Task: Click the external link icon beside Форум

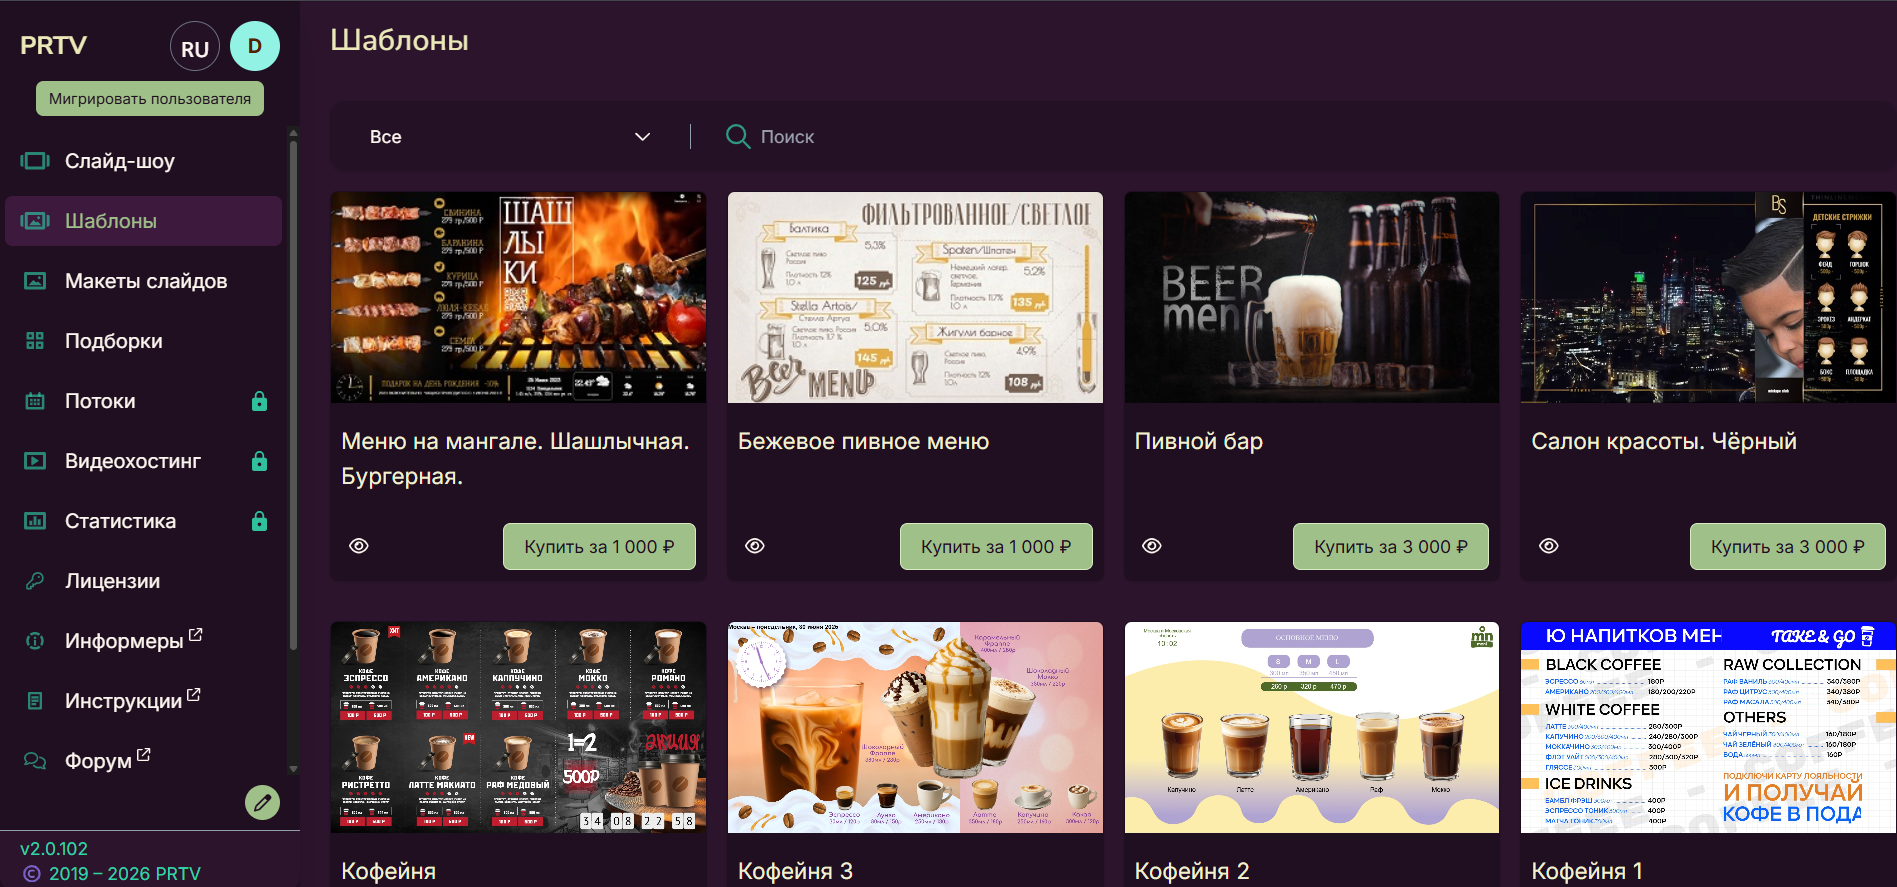Action: pyautogui.click(x=144, y=754)
